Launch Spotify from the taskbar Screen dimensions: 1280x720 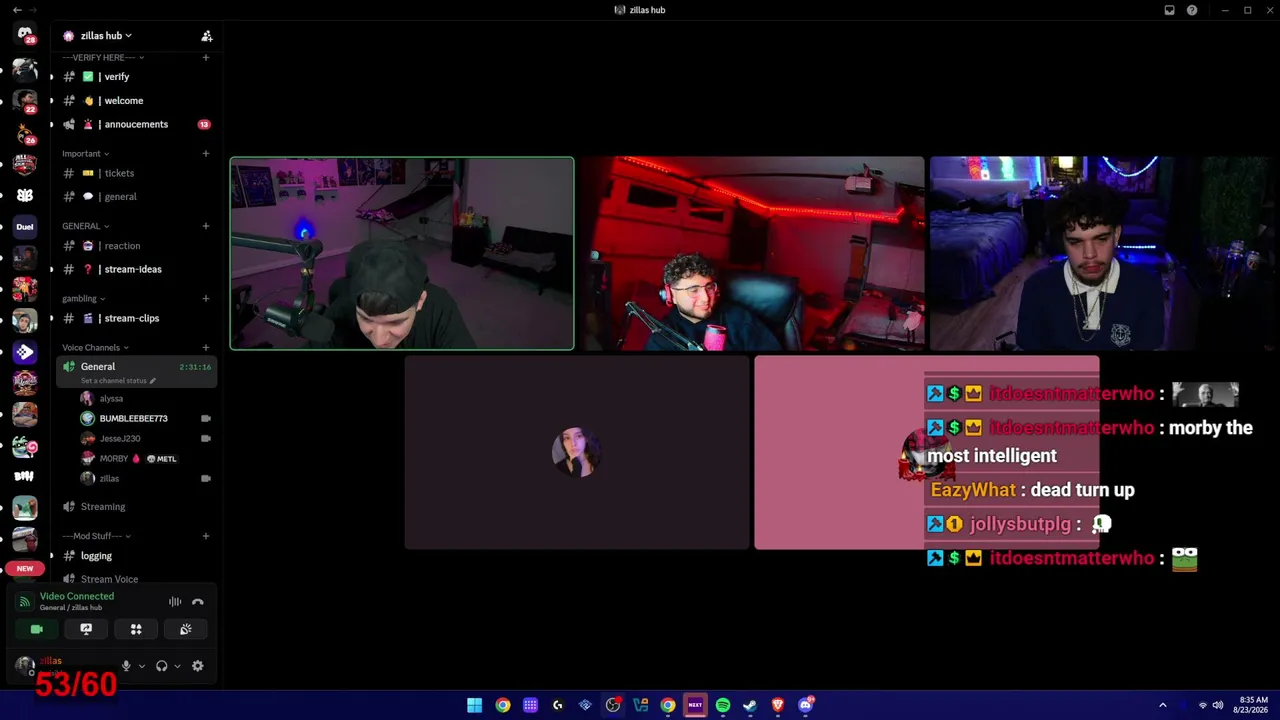[x=723, y=705]
